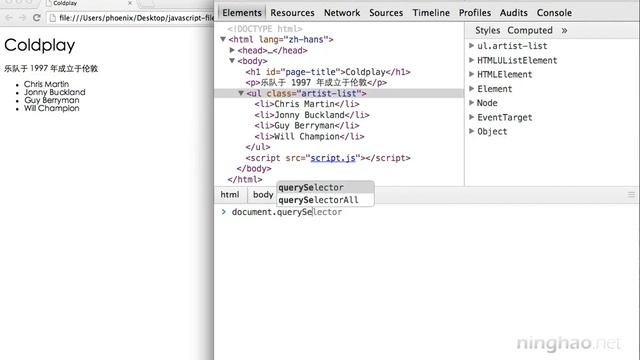Open the Elements panel tab
640x360 pixels.
coord(242,13)
